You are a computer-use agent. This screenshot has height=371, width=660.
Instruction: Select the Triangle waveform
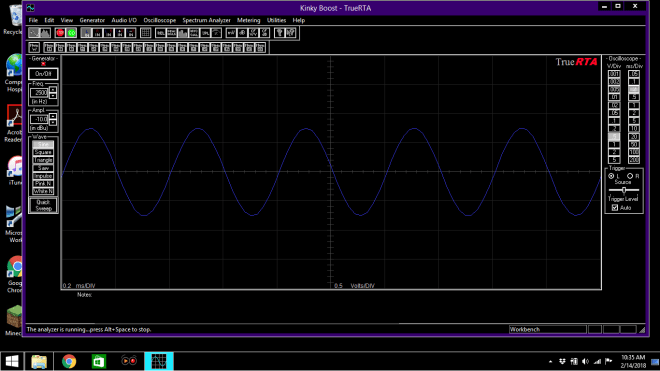click(x=43, y=160)
